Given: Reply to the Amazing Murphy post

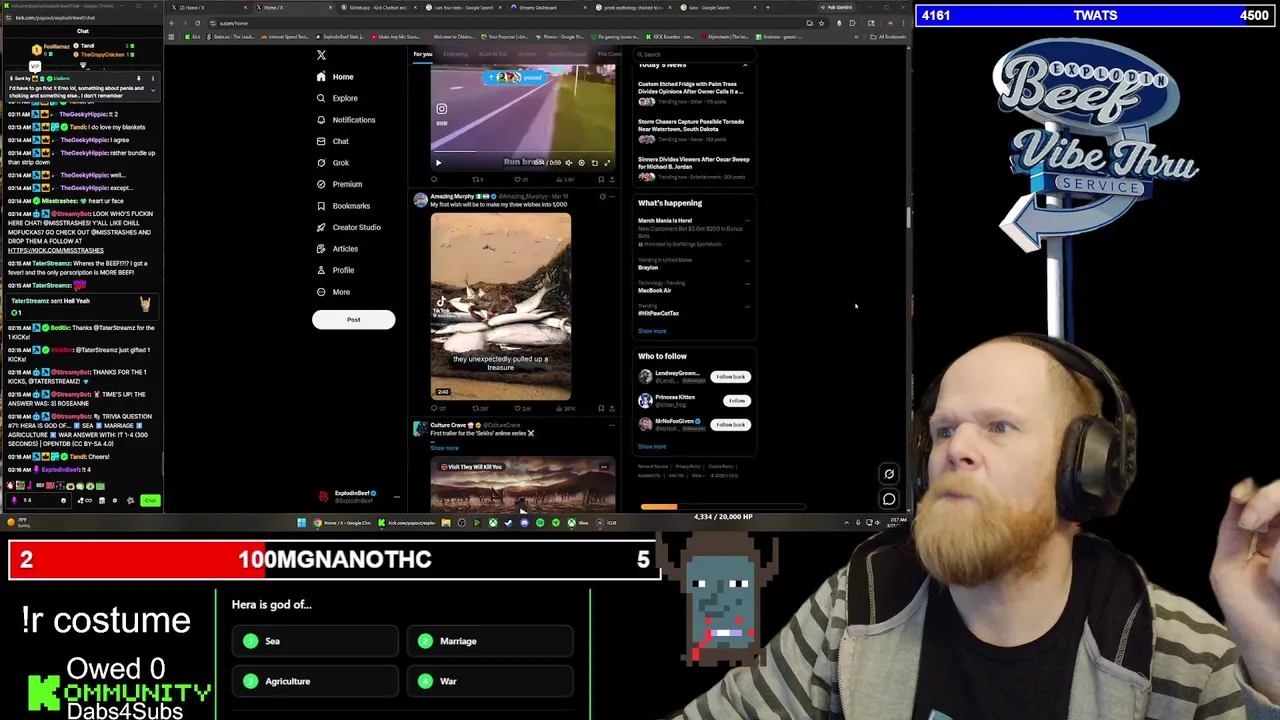Looking at the screenshot, I should [x=436, y=408].
